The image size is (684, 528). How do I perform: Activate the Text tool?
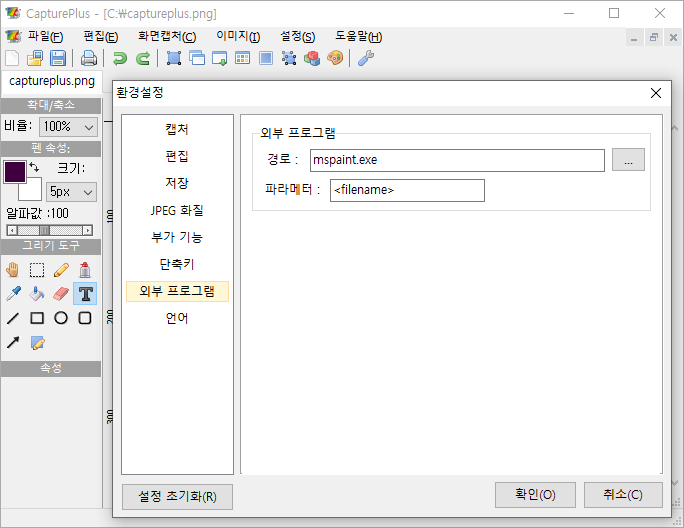(85, 294)
